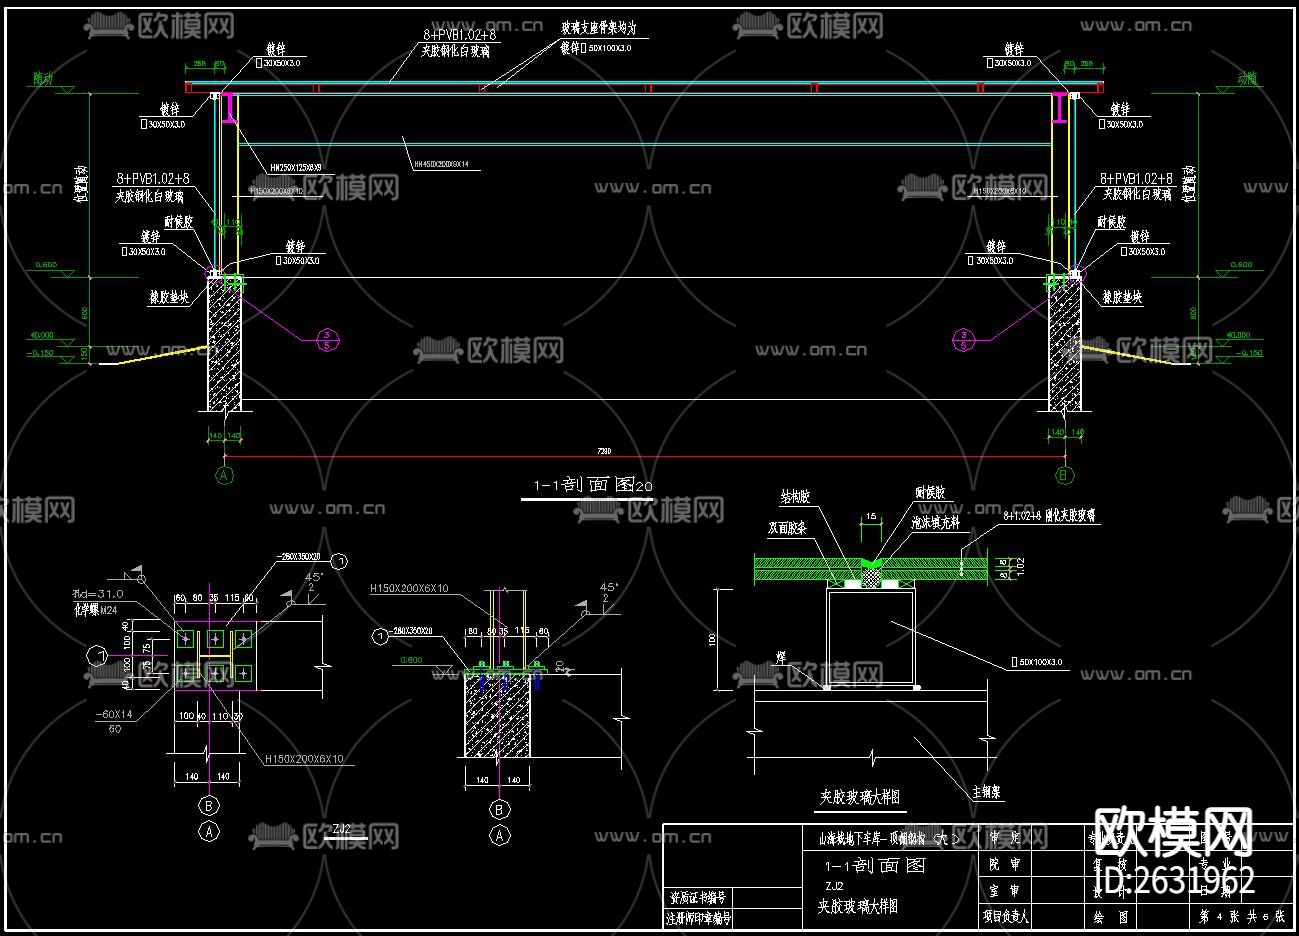Select the 橡胶垫块 label near the axis A wall
1299x936 pixels.
[169, 297]
